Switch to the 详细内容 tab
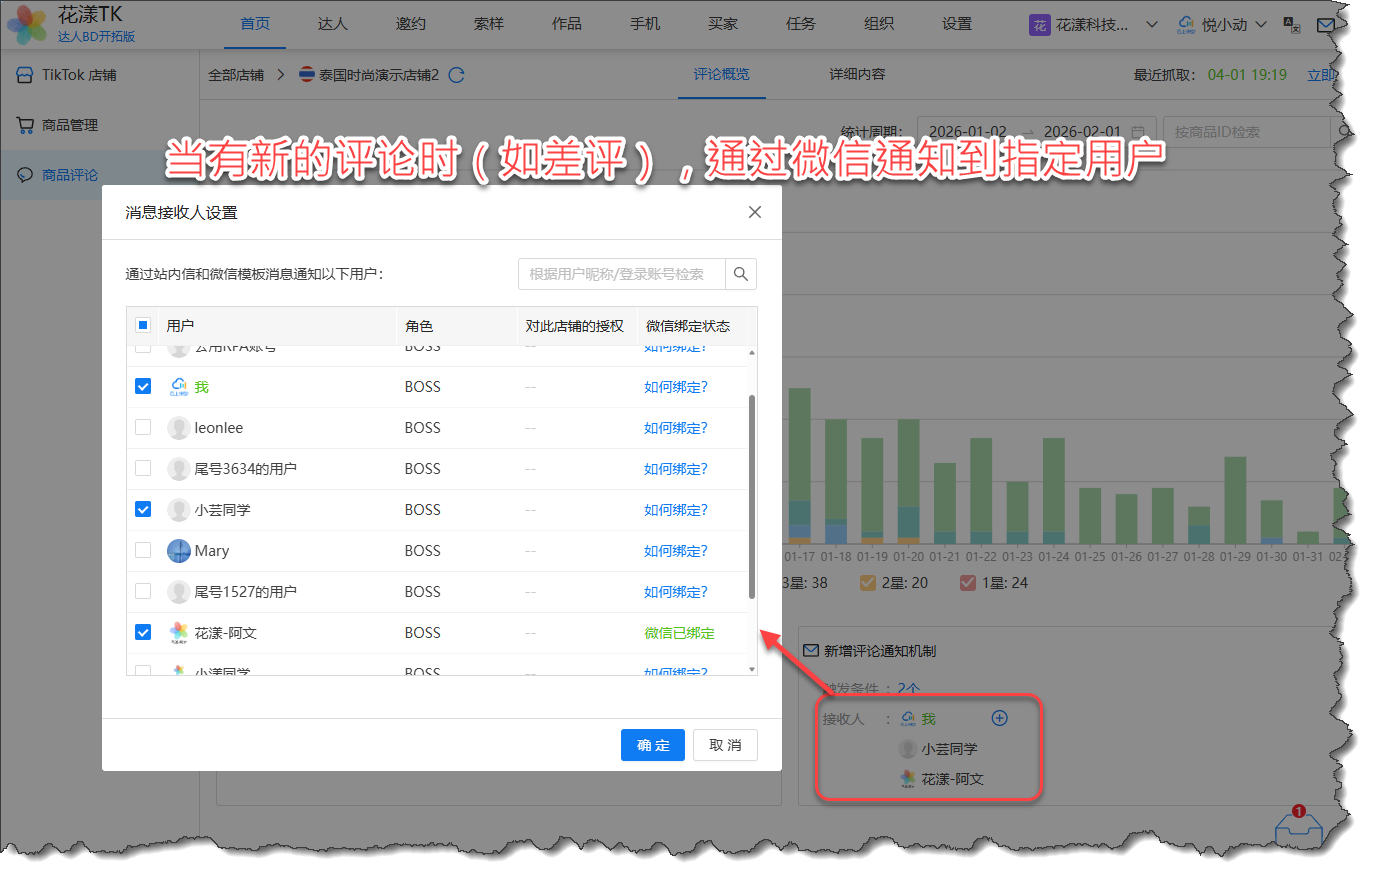 [857, 74]
